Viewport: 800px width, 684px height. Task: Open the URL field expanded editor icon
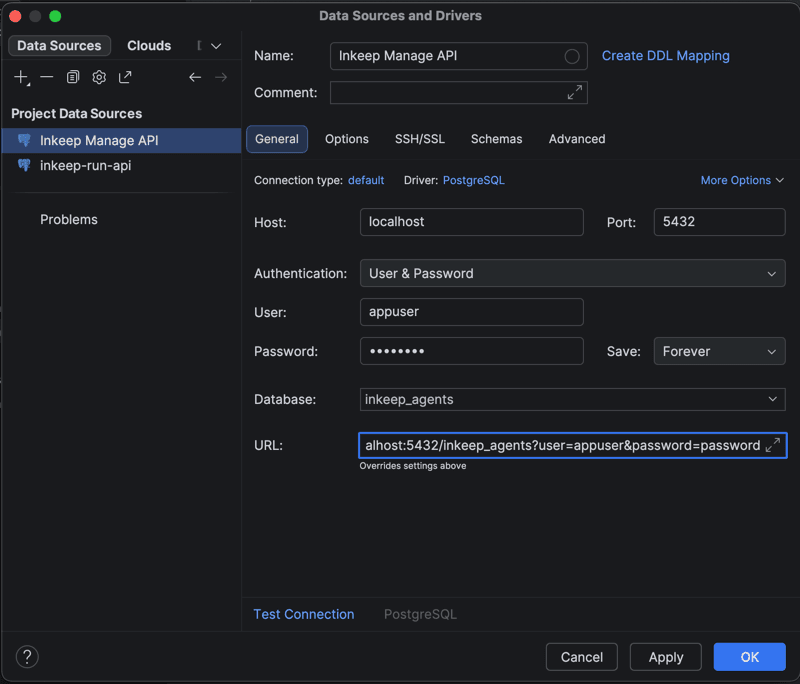click(x=775, y=445)
